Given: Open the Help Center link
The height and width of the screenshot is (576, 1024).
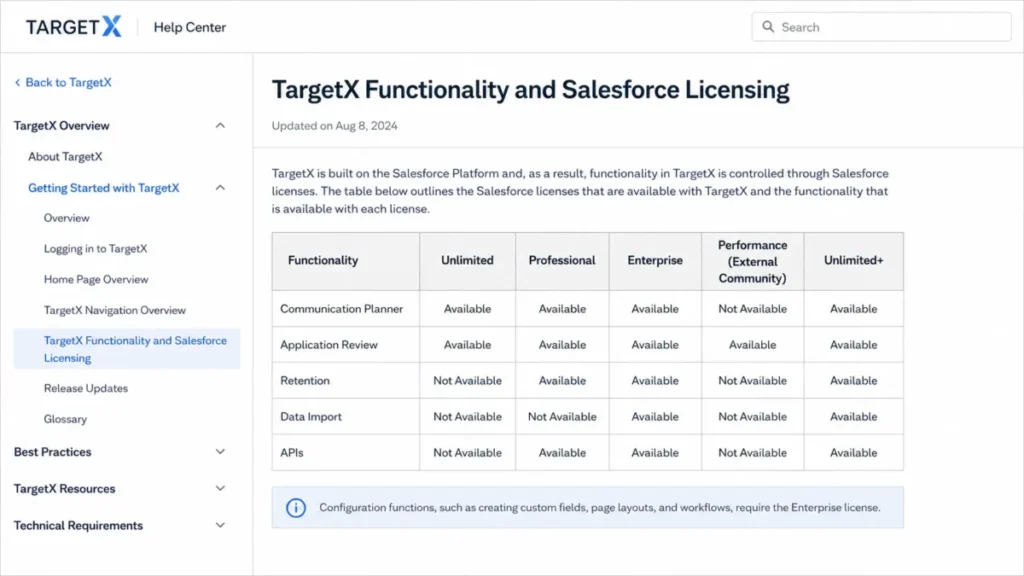Looking at the screenshot, I should [189, 27].
